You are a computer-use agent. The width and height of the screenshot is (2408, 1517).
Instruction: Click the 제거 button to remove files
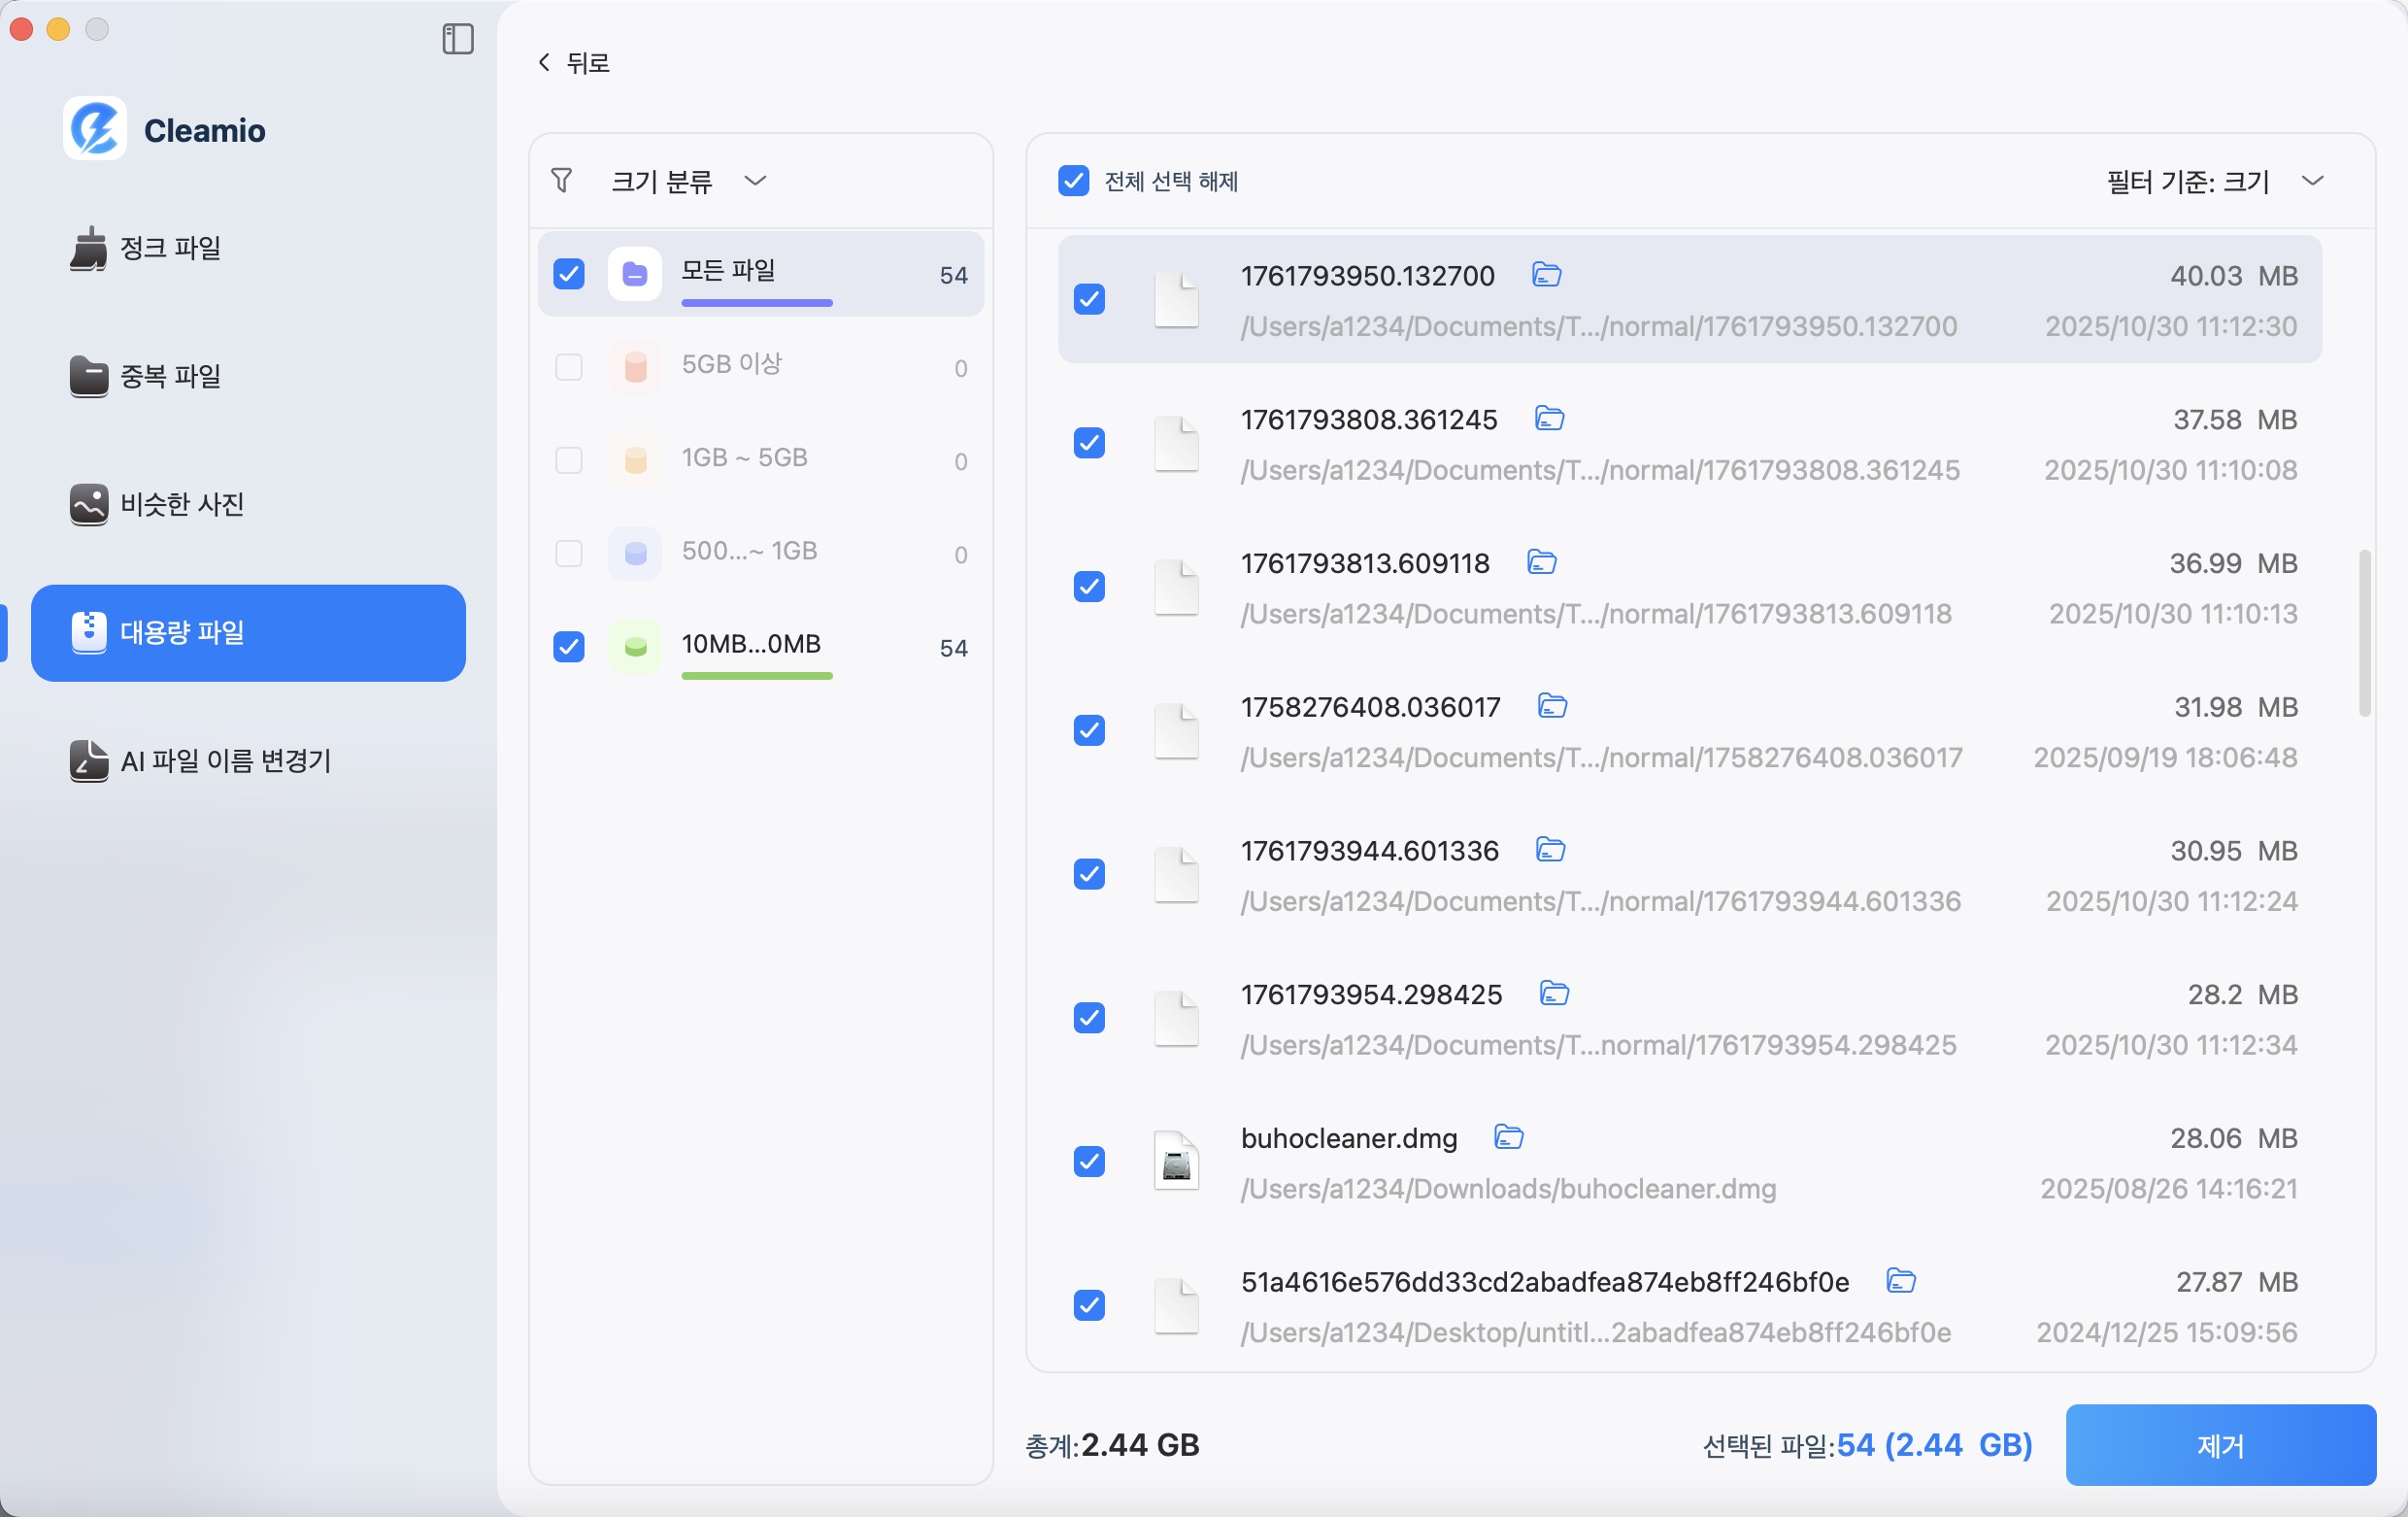tap(2220, 1445)
